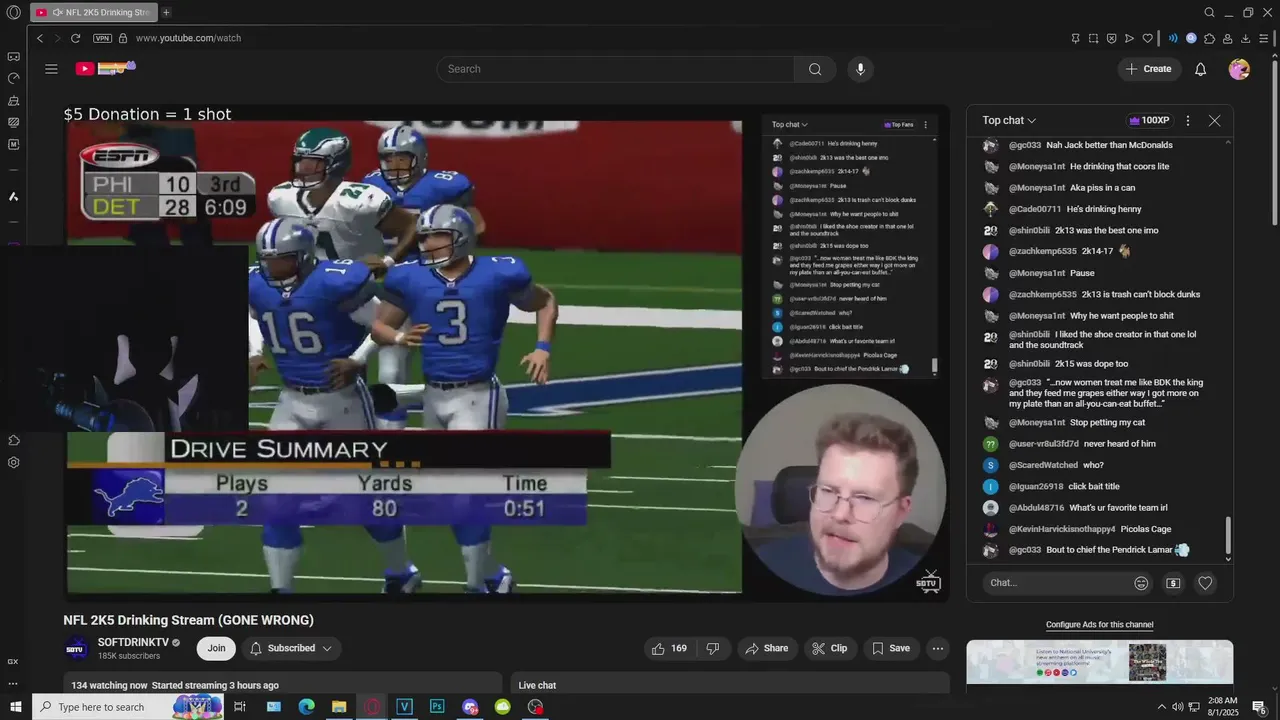The width and height of the screenshot is (1280, 720).
Task: Open Task View on taskbar
Action: click(x=240, y=707)
